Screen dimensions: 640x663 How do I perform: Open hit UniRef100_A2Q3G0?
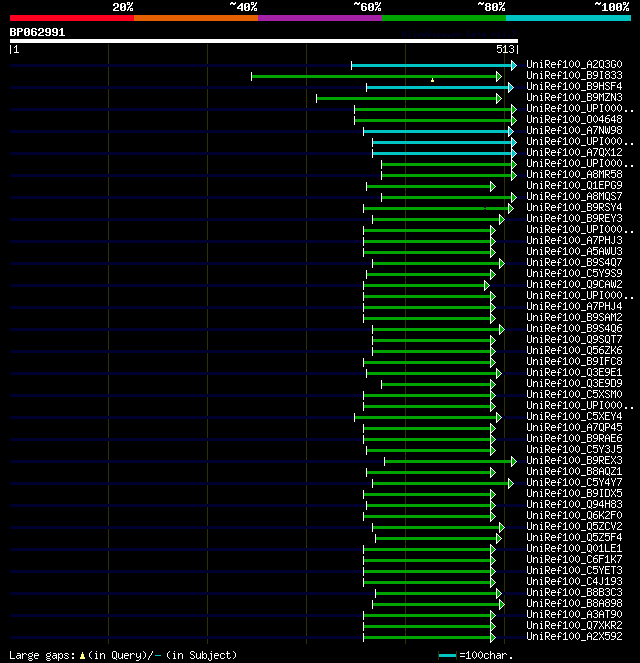[574, 64]
